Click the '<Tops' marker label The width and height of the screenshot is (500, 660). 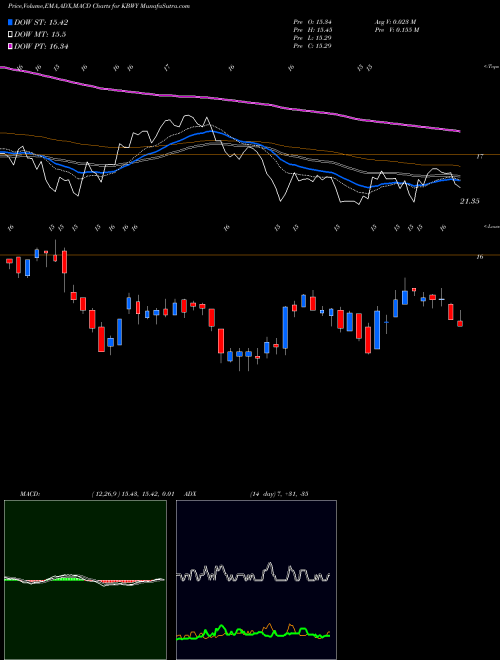click(492, 67)
